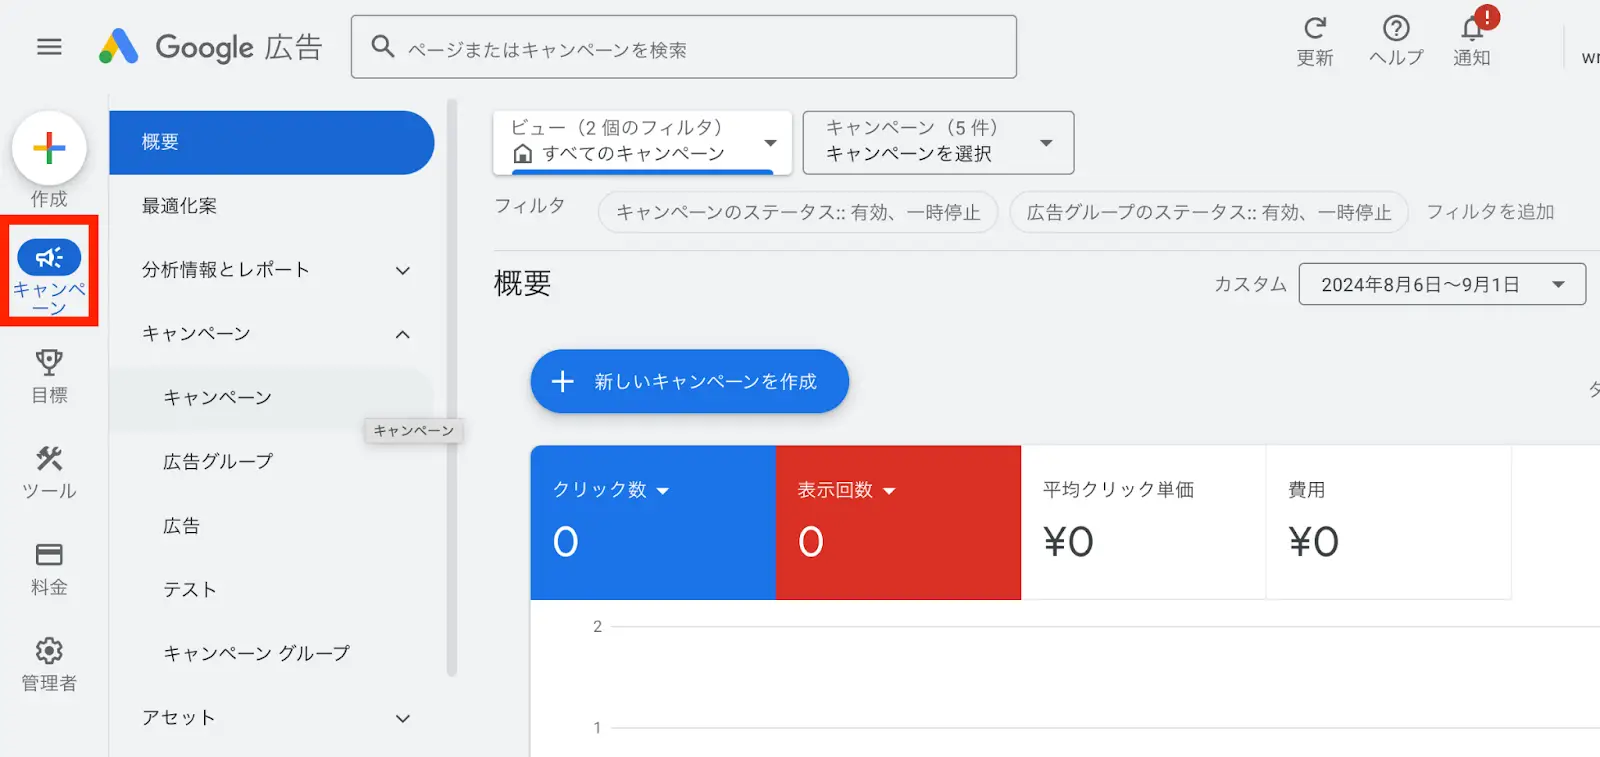This screenshot has width=1600, height=757.
Task: Collapse the キャンペーン section chevron
Action: (x=402, y=334)
